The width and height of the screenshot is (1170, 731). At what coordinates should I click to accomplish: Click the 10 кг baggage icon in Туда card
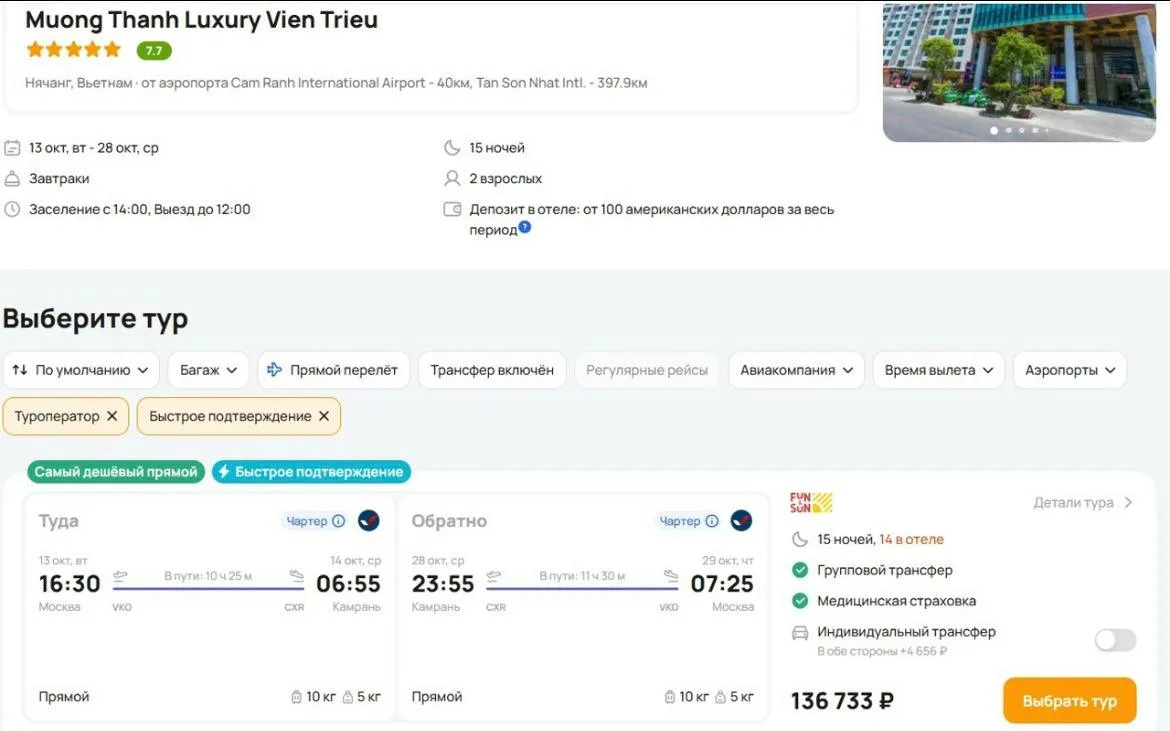(x=296, y=697)
